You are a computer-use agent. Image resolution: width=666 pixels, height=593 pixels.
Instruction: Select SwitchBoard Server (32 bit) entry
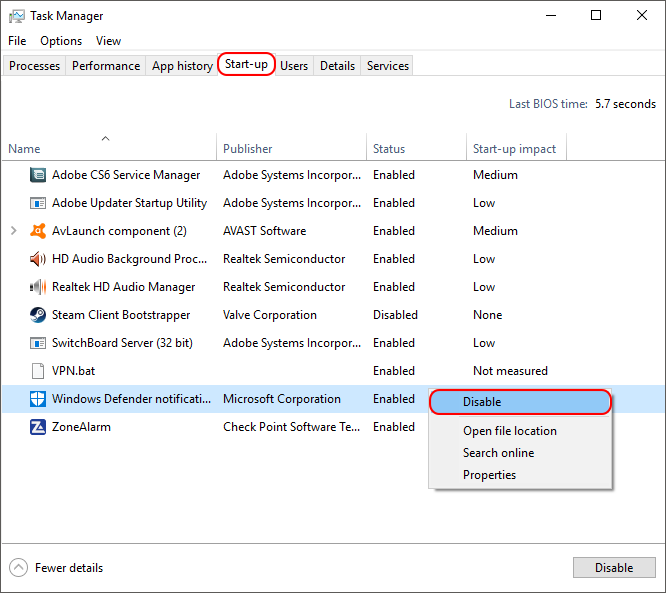(333, 343)
